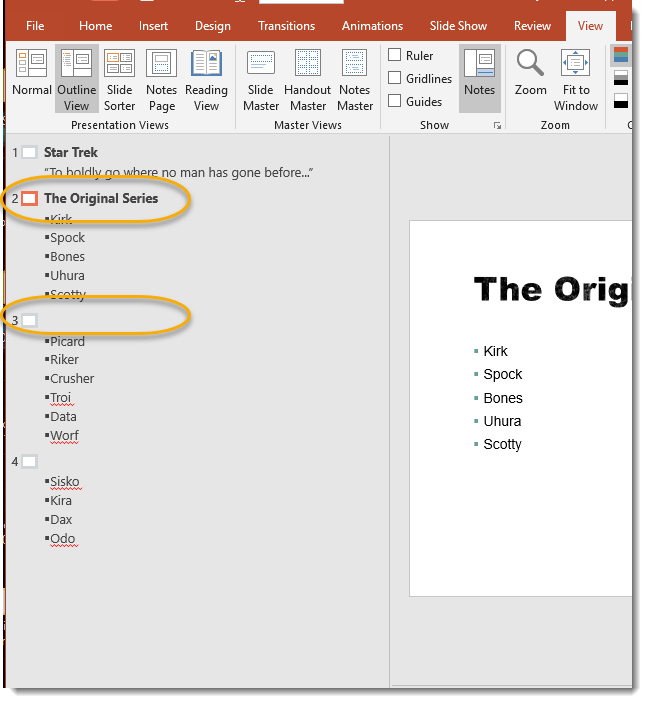Click Fit to Window
This screenshot has width=647, height=703.
click(576, 78)
